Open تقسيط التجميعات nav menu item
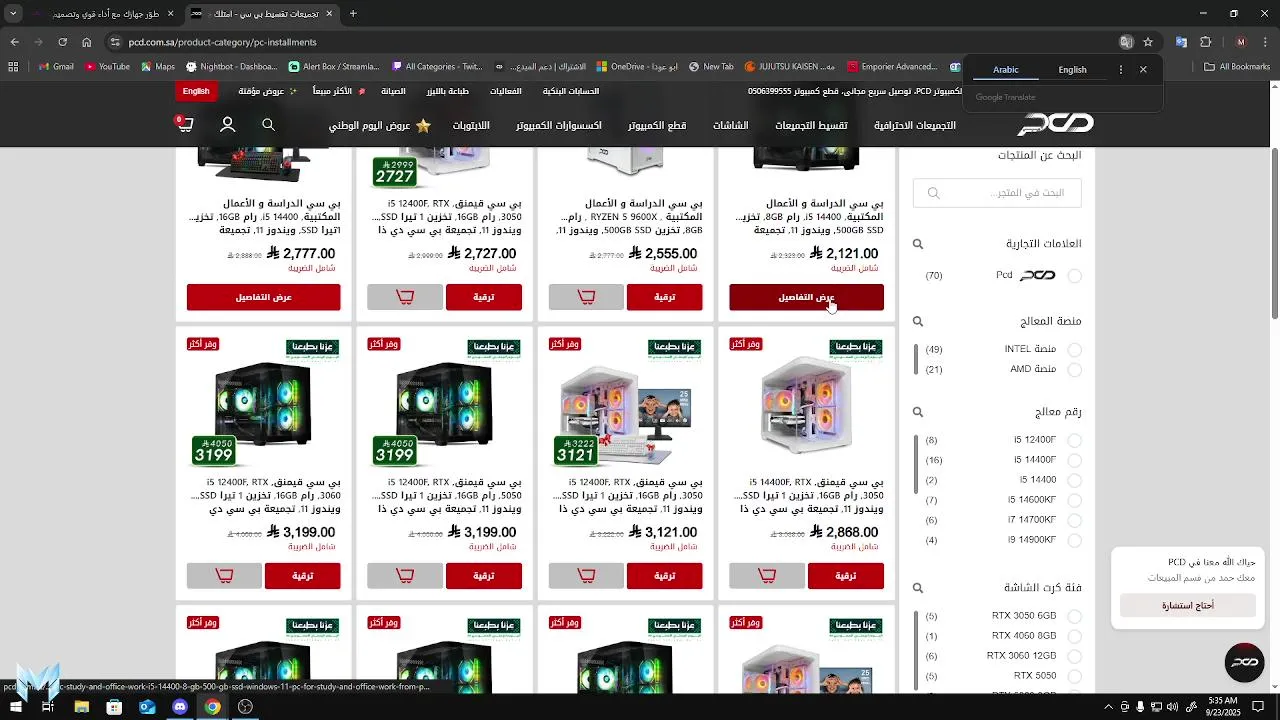 click(x=811, y=126)
